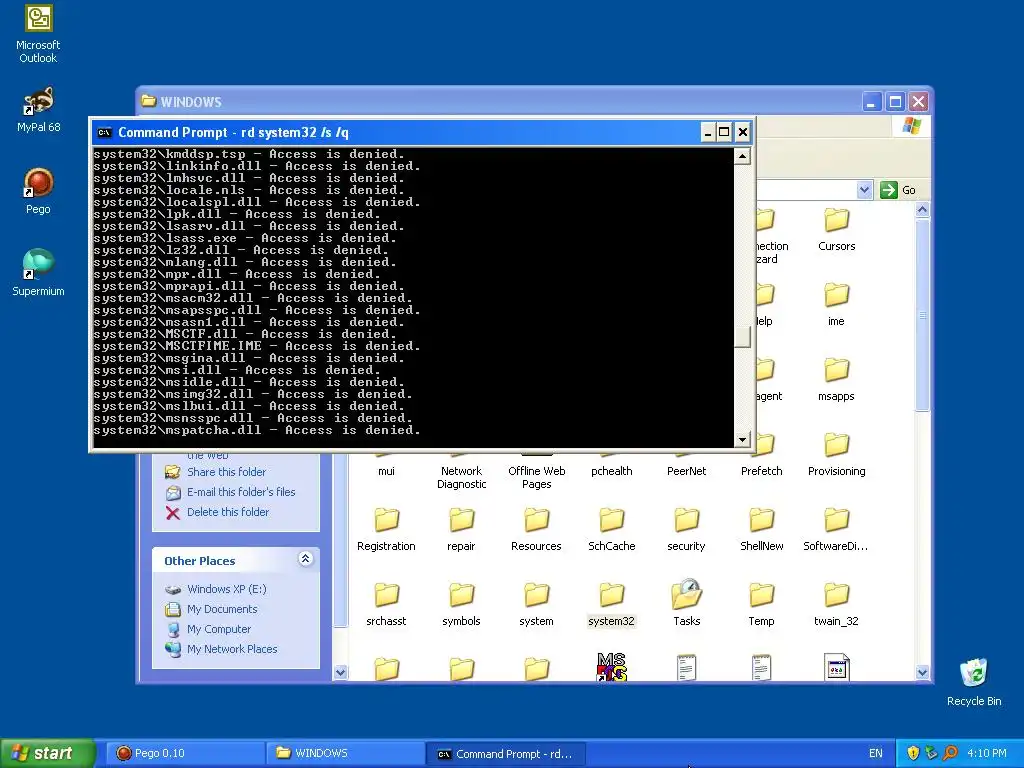This screenshot has height=768, width=1024.
Task: Select the pchealth folder label
Action: tap(611, 472)
